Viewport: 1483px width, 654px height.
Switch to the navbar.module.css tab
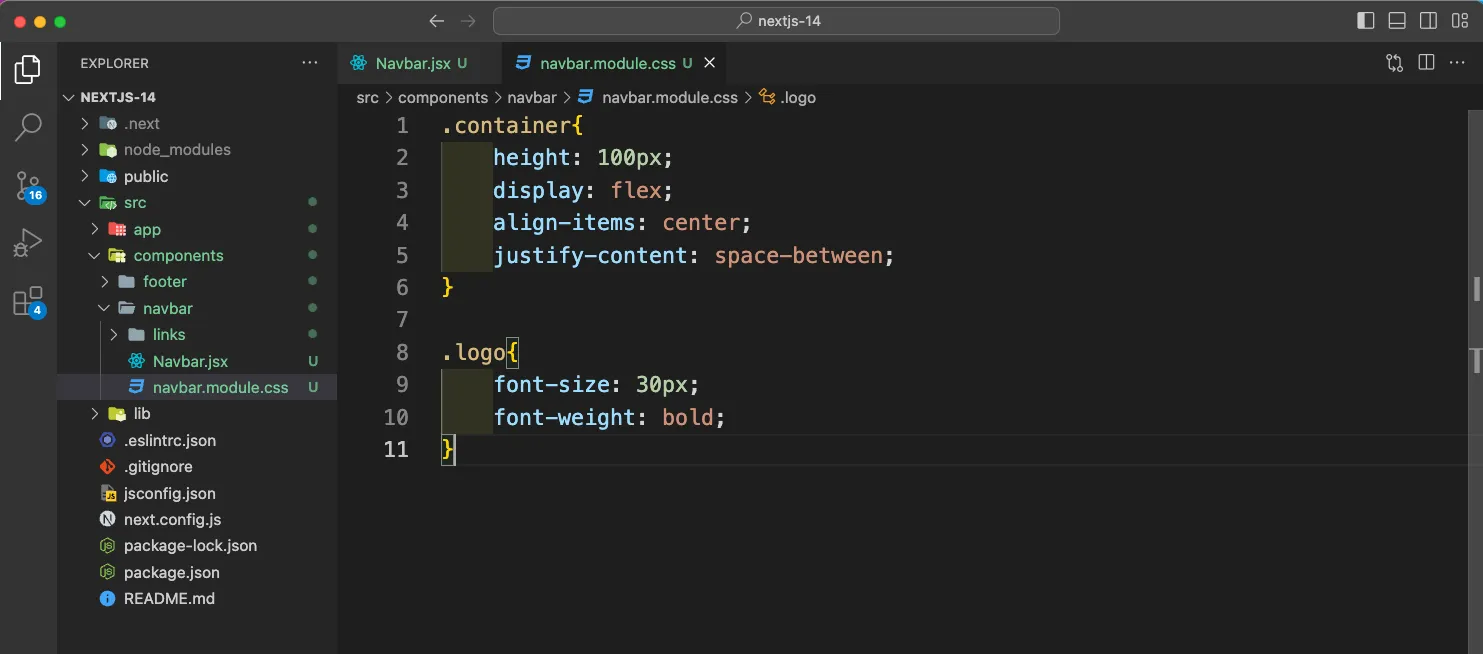tap(614, 63)
